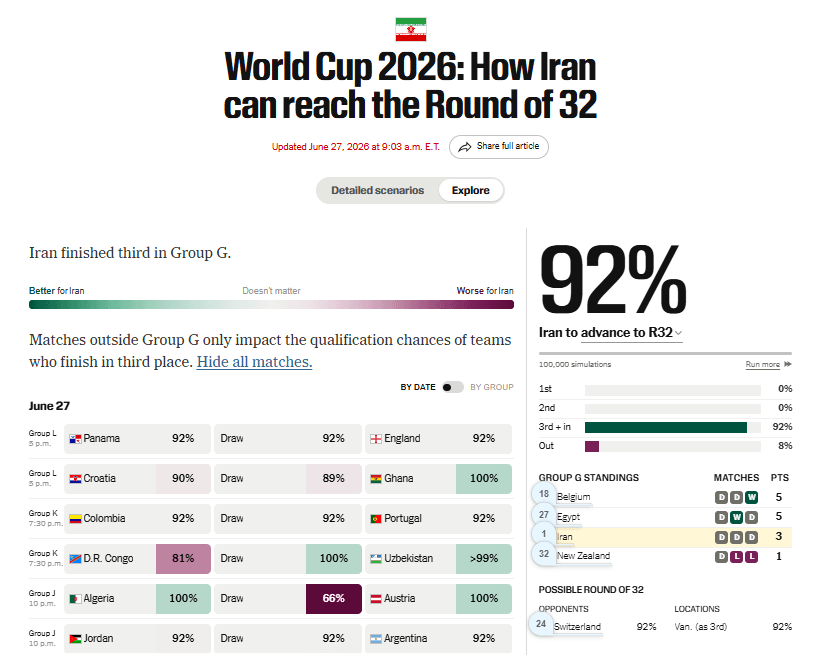Select D.R. Congo win 81% outcome cell
The width and height of the screenshot is (820, 655).
point(183,559)
